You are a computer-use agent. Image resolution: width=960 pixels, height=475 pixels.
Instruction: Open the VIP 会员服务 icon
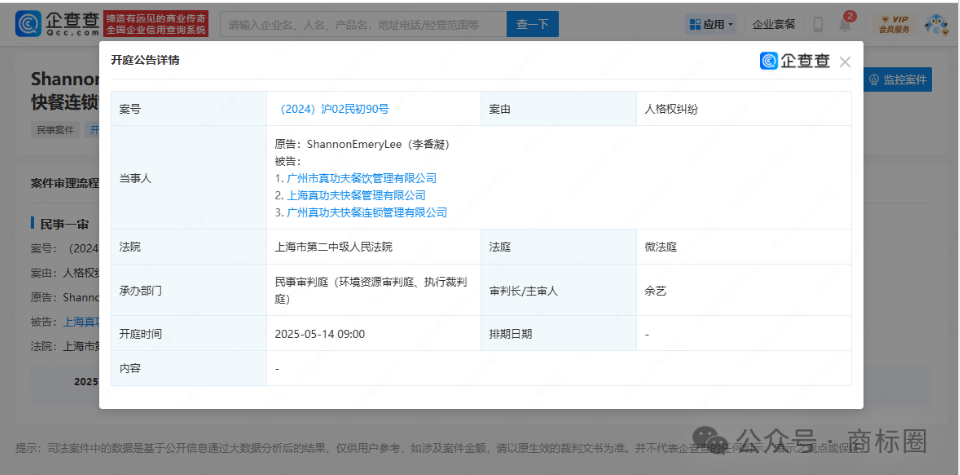893,24
